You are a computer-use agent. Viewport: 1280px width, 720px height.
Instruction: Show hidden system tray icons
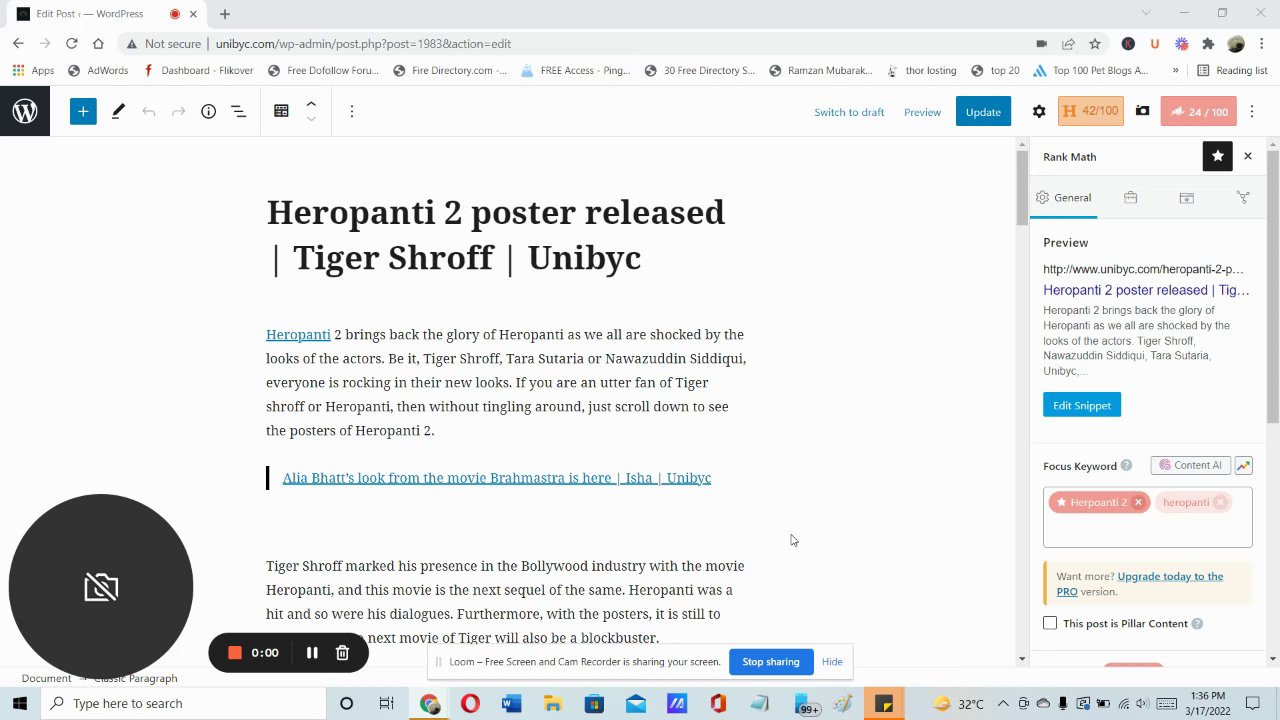(1003, 703)
